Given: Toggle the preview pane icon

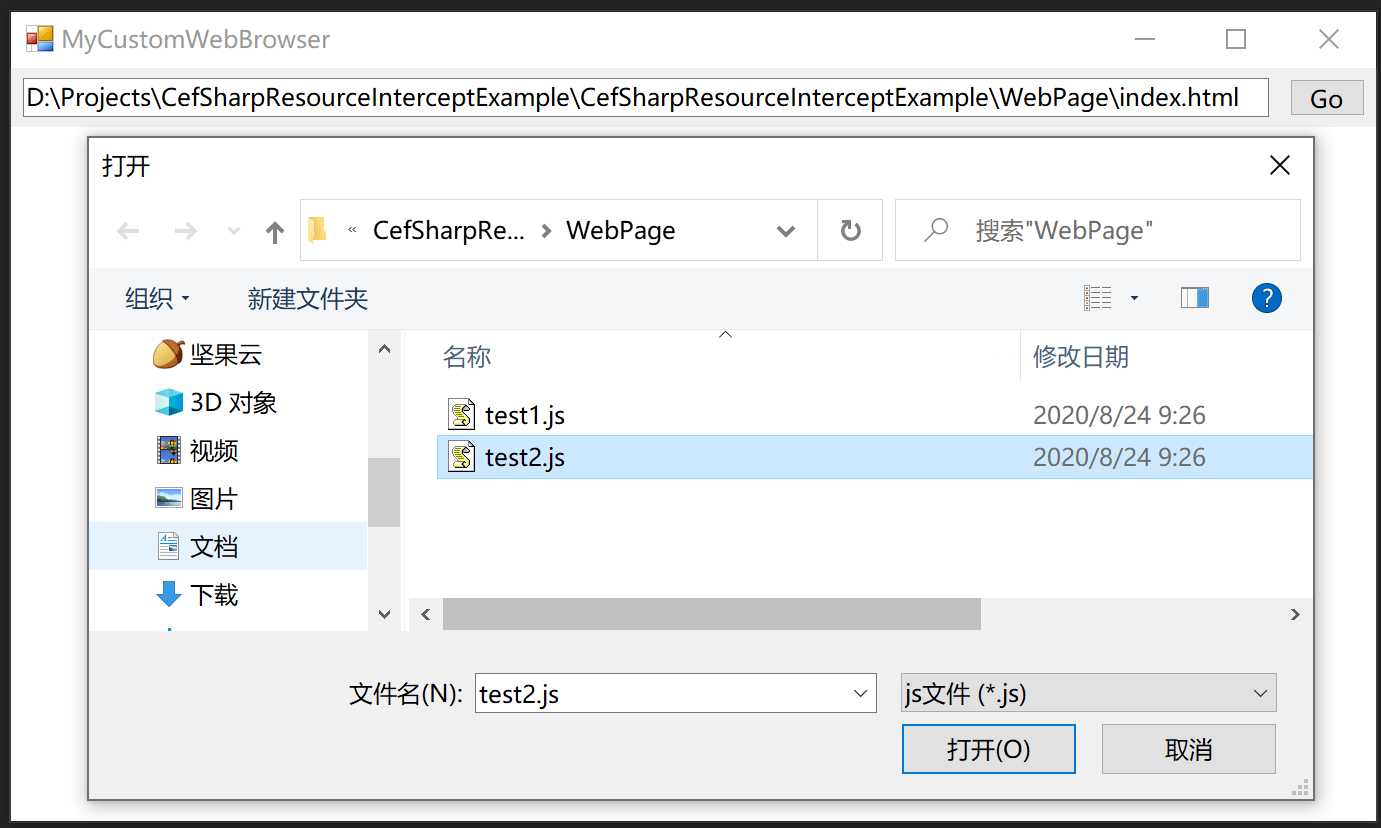Looking at the screenshot, I should click(1195, 297).
